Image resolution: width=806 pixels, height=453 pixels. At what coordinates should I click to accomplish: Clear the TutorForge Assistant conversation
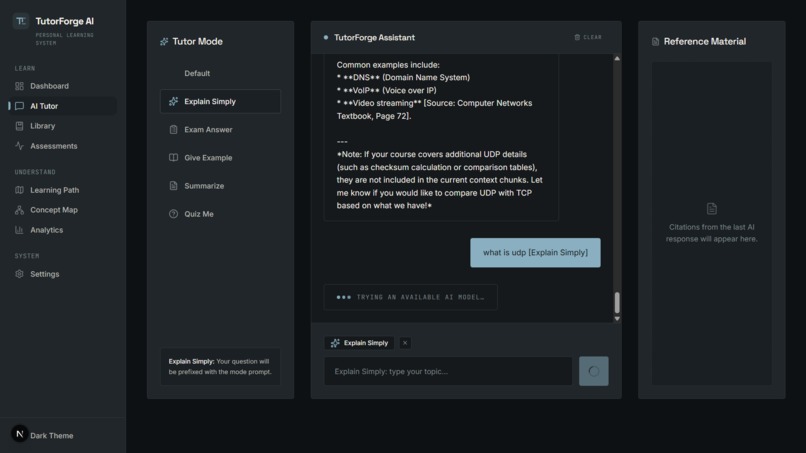[x=588, y=37]
